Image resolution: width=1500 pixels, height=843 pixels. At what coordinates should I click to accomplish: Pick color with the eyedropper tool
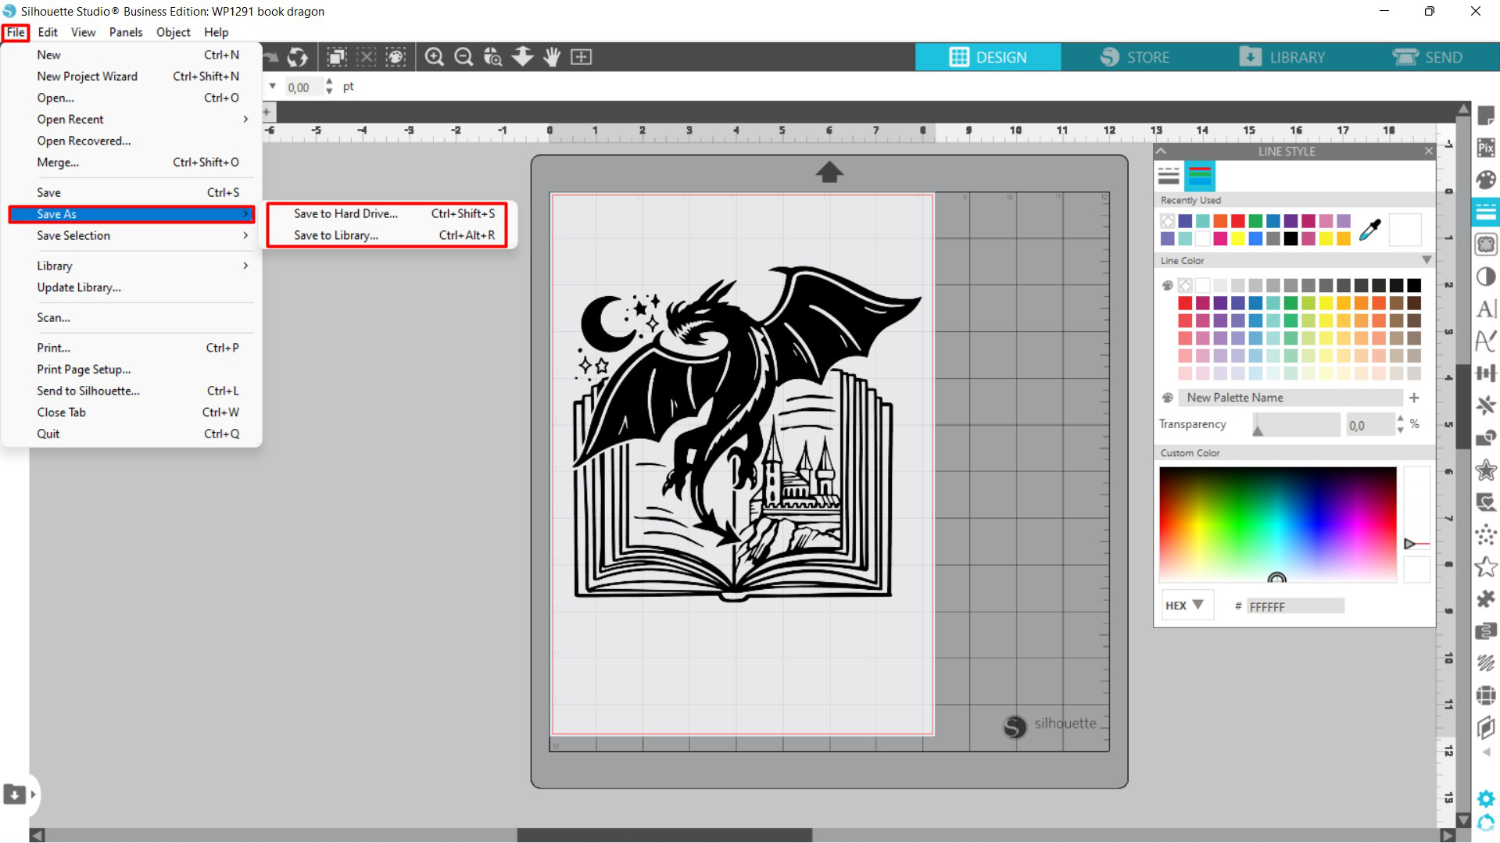1370,229
